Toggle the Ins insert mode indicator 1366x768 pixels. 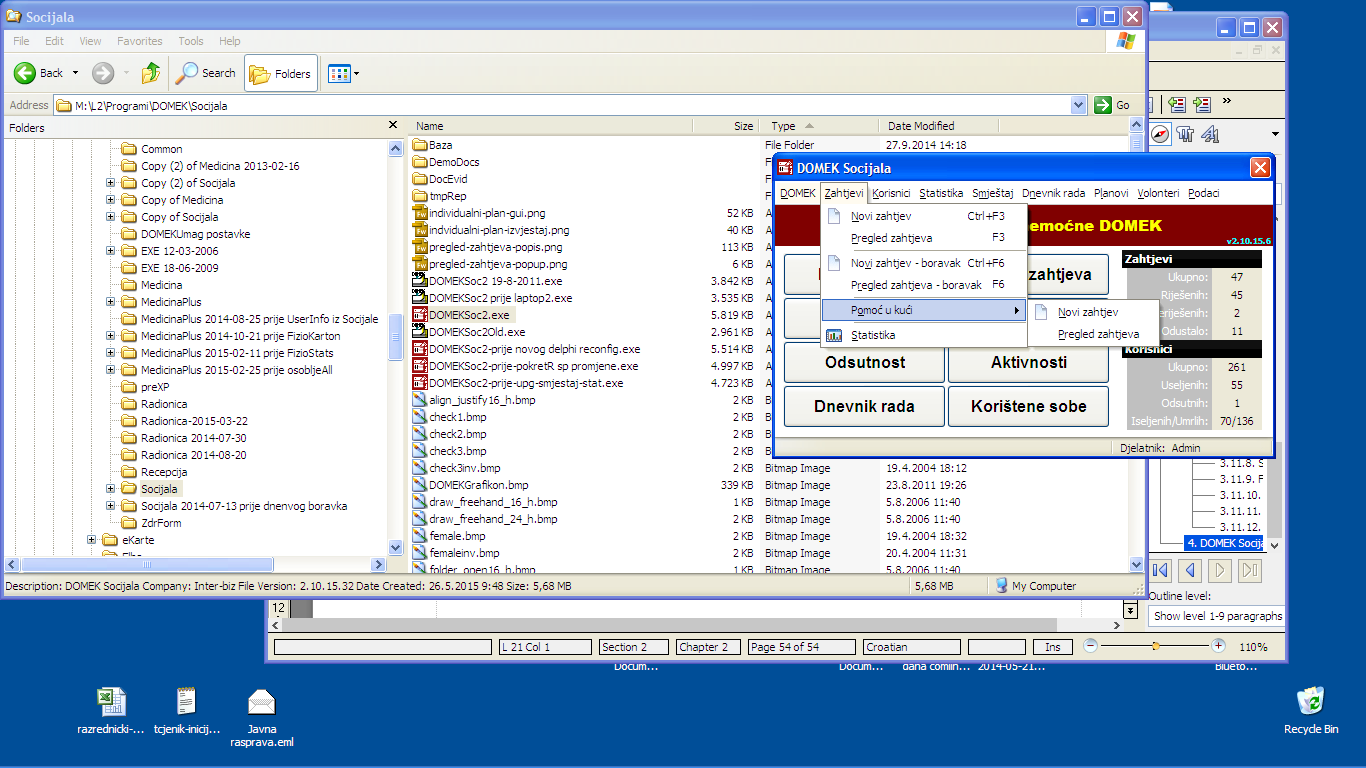click(x=1052, y=647)
